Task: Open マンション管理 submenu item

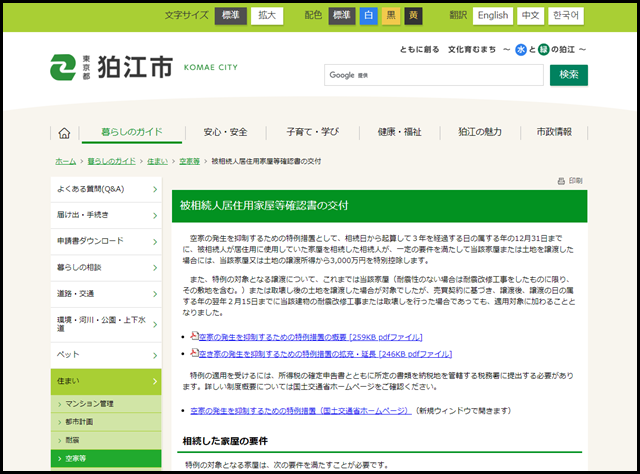Action: point(106,404)
